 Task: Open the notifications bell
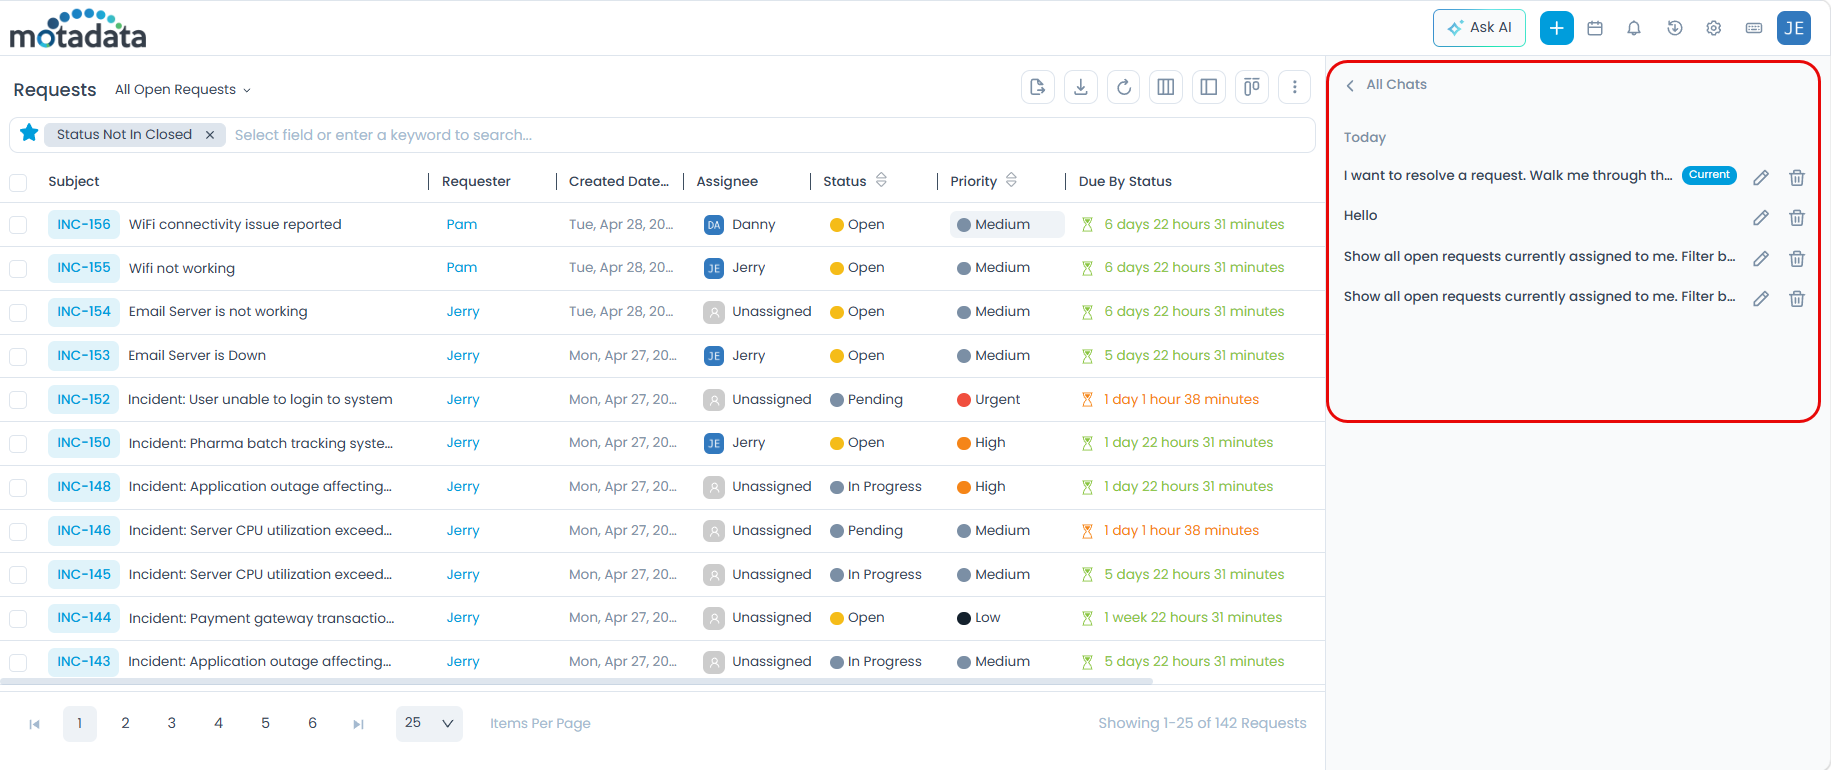[x=1634, y=28]
